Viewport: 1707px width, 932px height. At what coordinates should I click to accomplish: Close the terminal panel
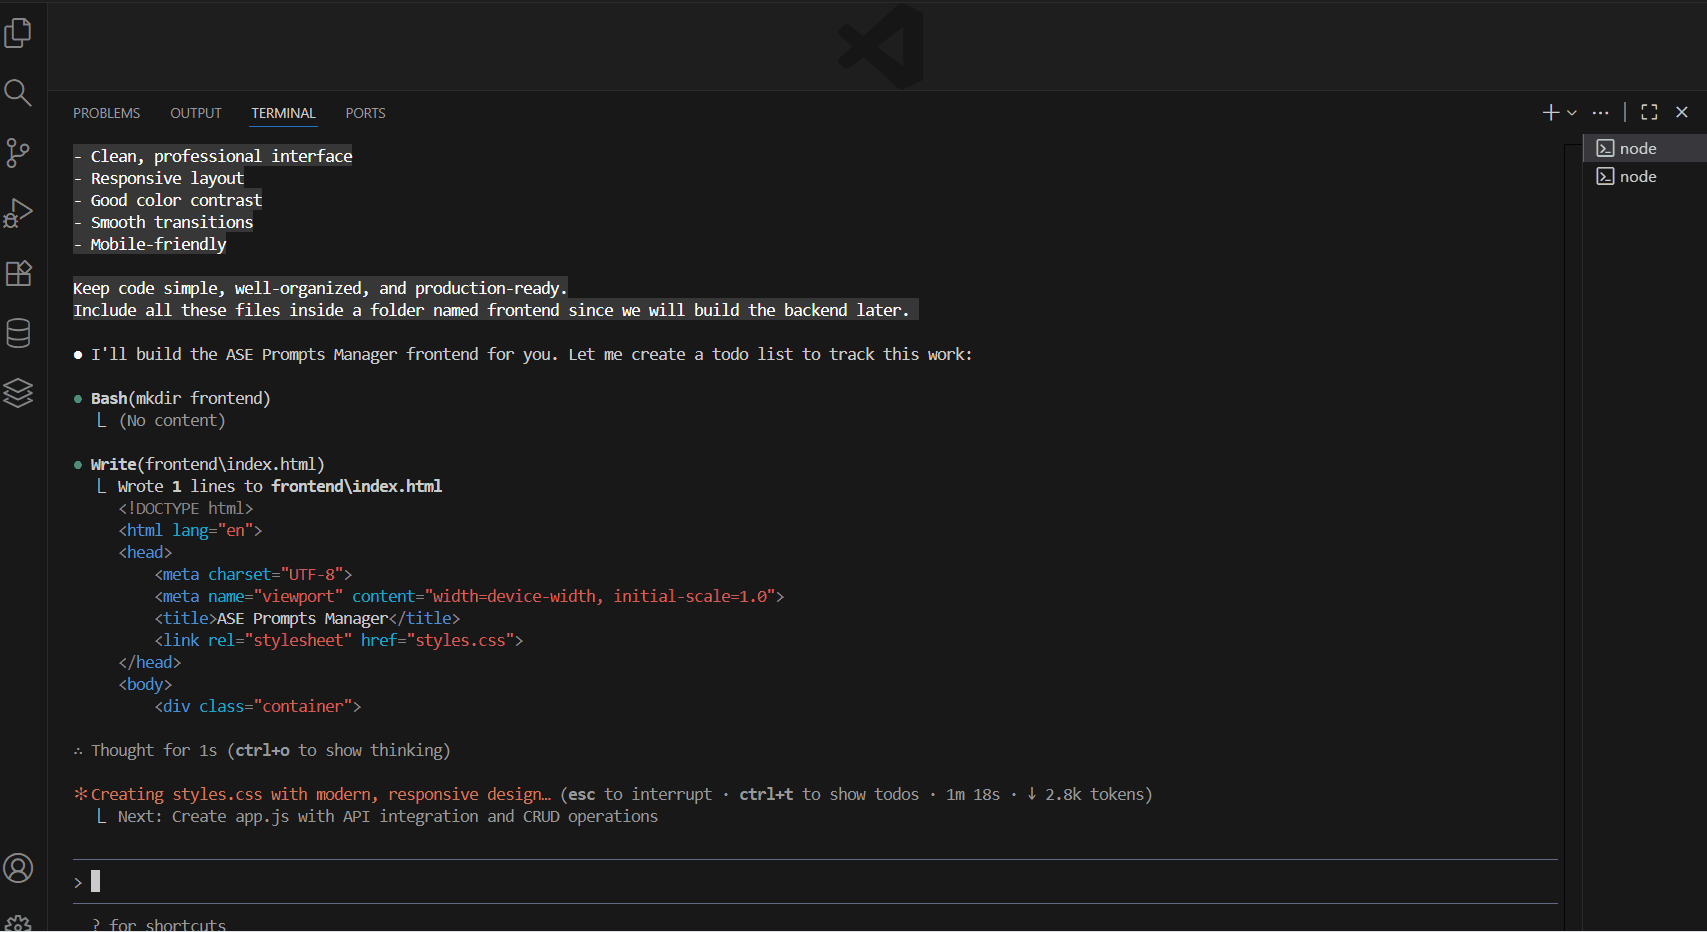pos(1682,113)
